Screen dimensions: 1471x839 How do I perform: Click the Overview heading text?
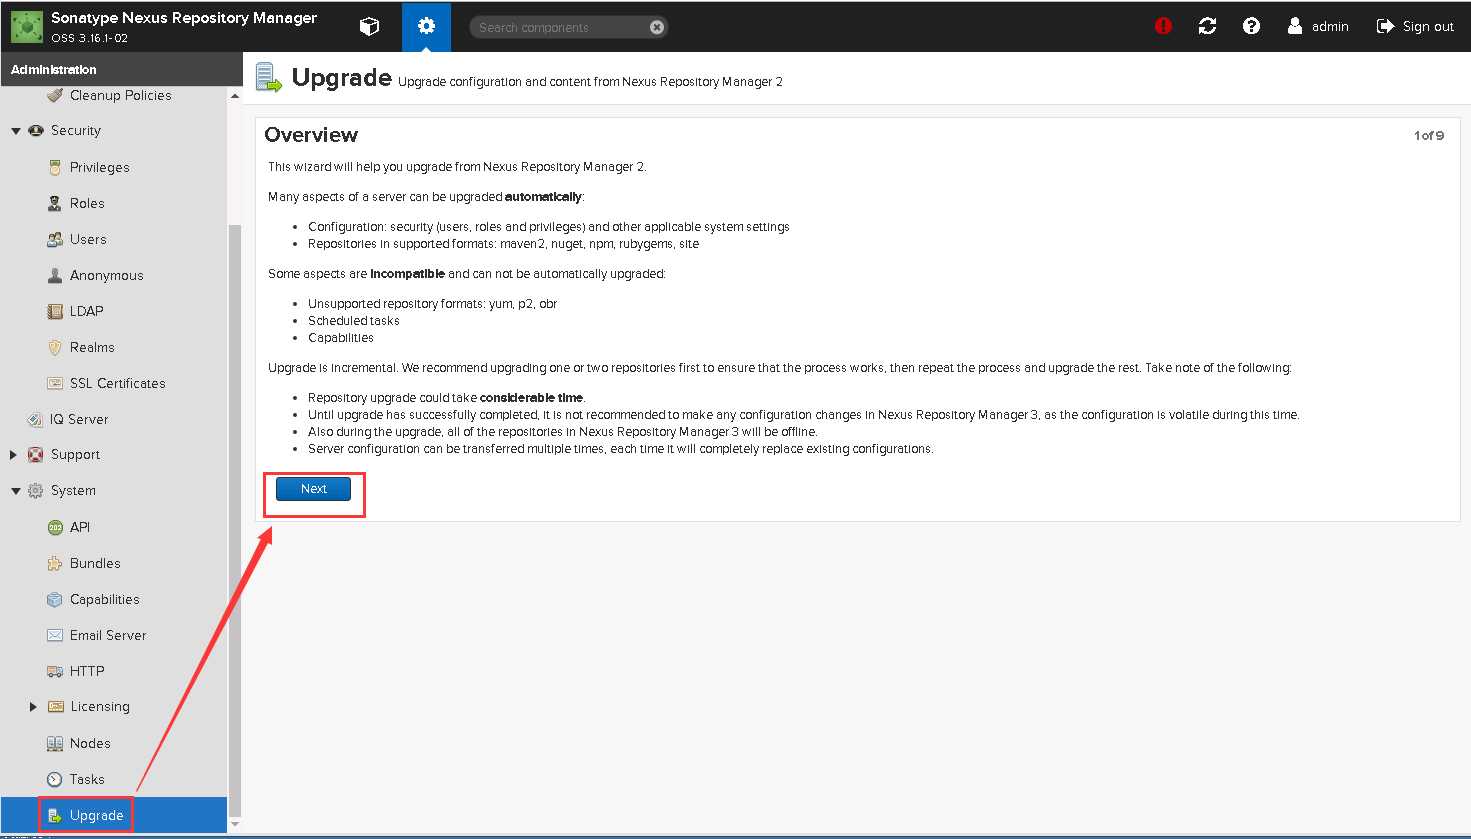(x=311, y=135)
